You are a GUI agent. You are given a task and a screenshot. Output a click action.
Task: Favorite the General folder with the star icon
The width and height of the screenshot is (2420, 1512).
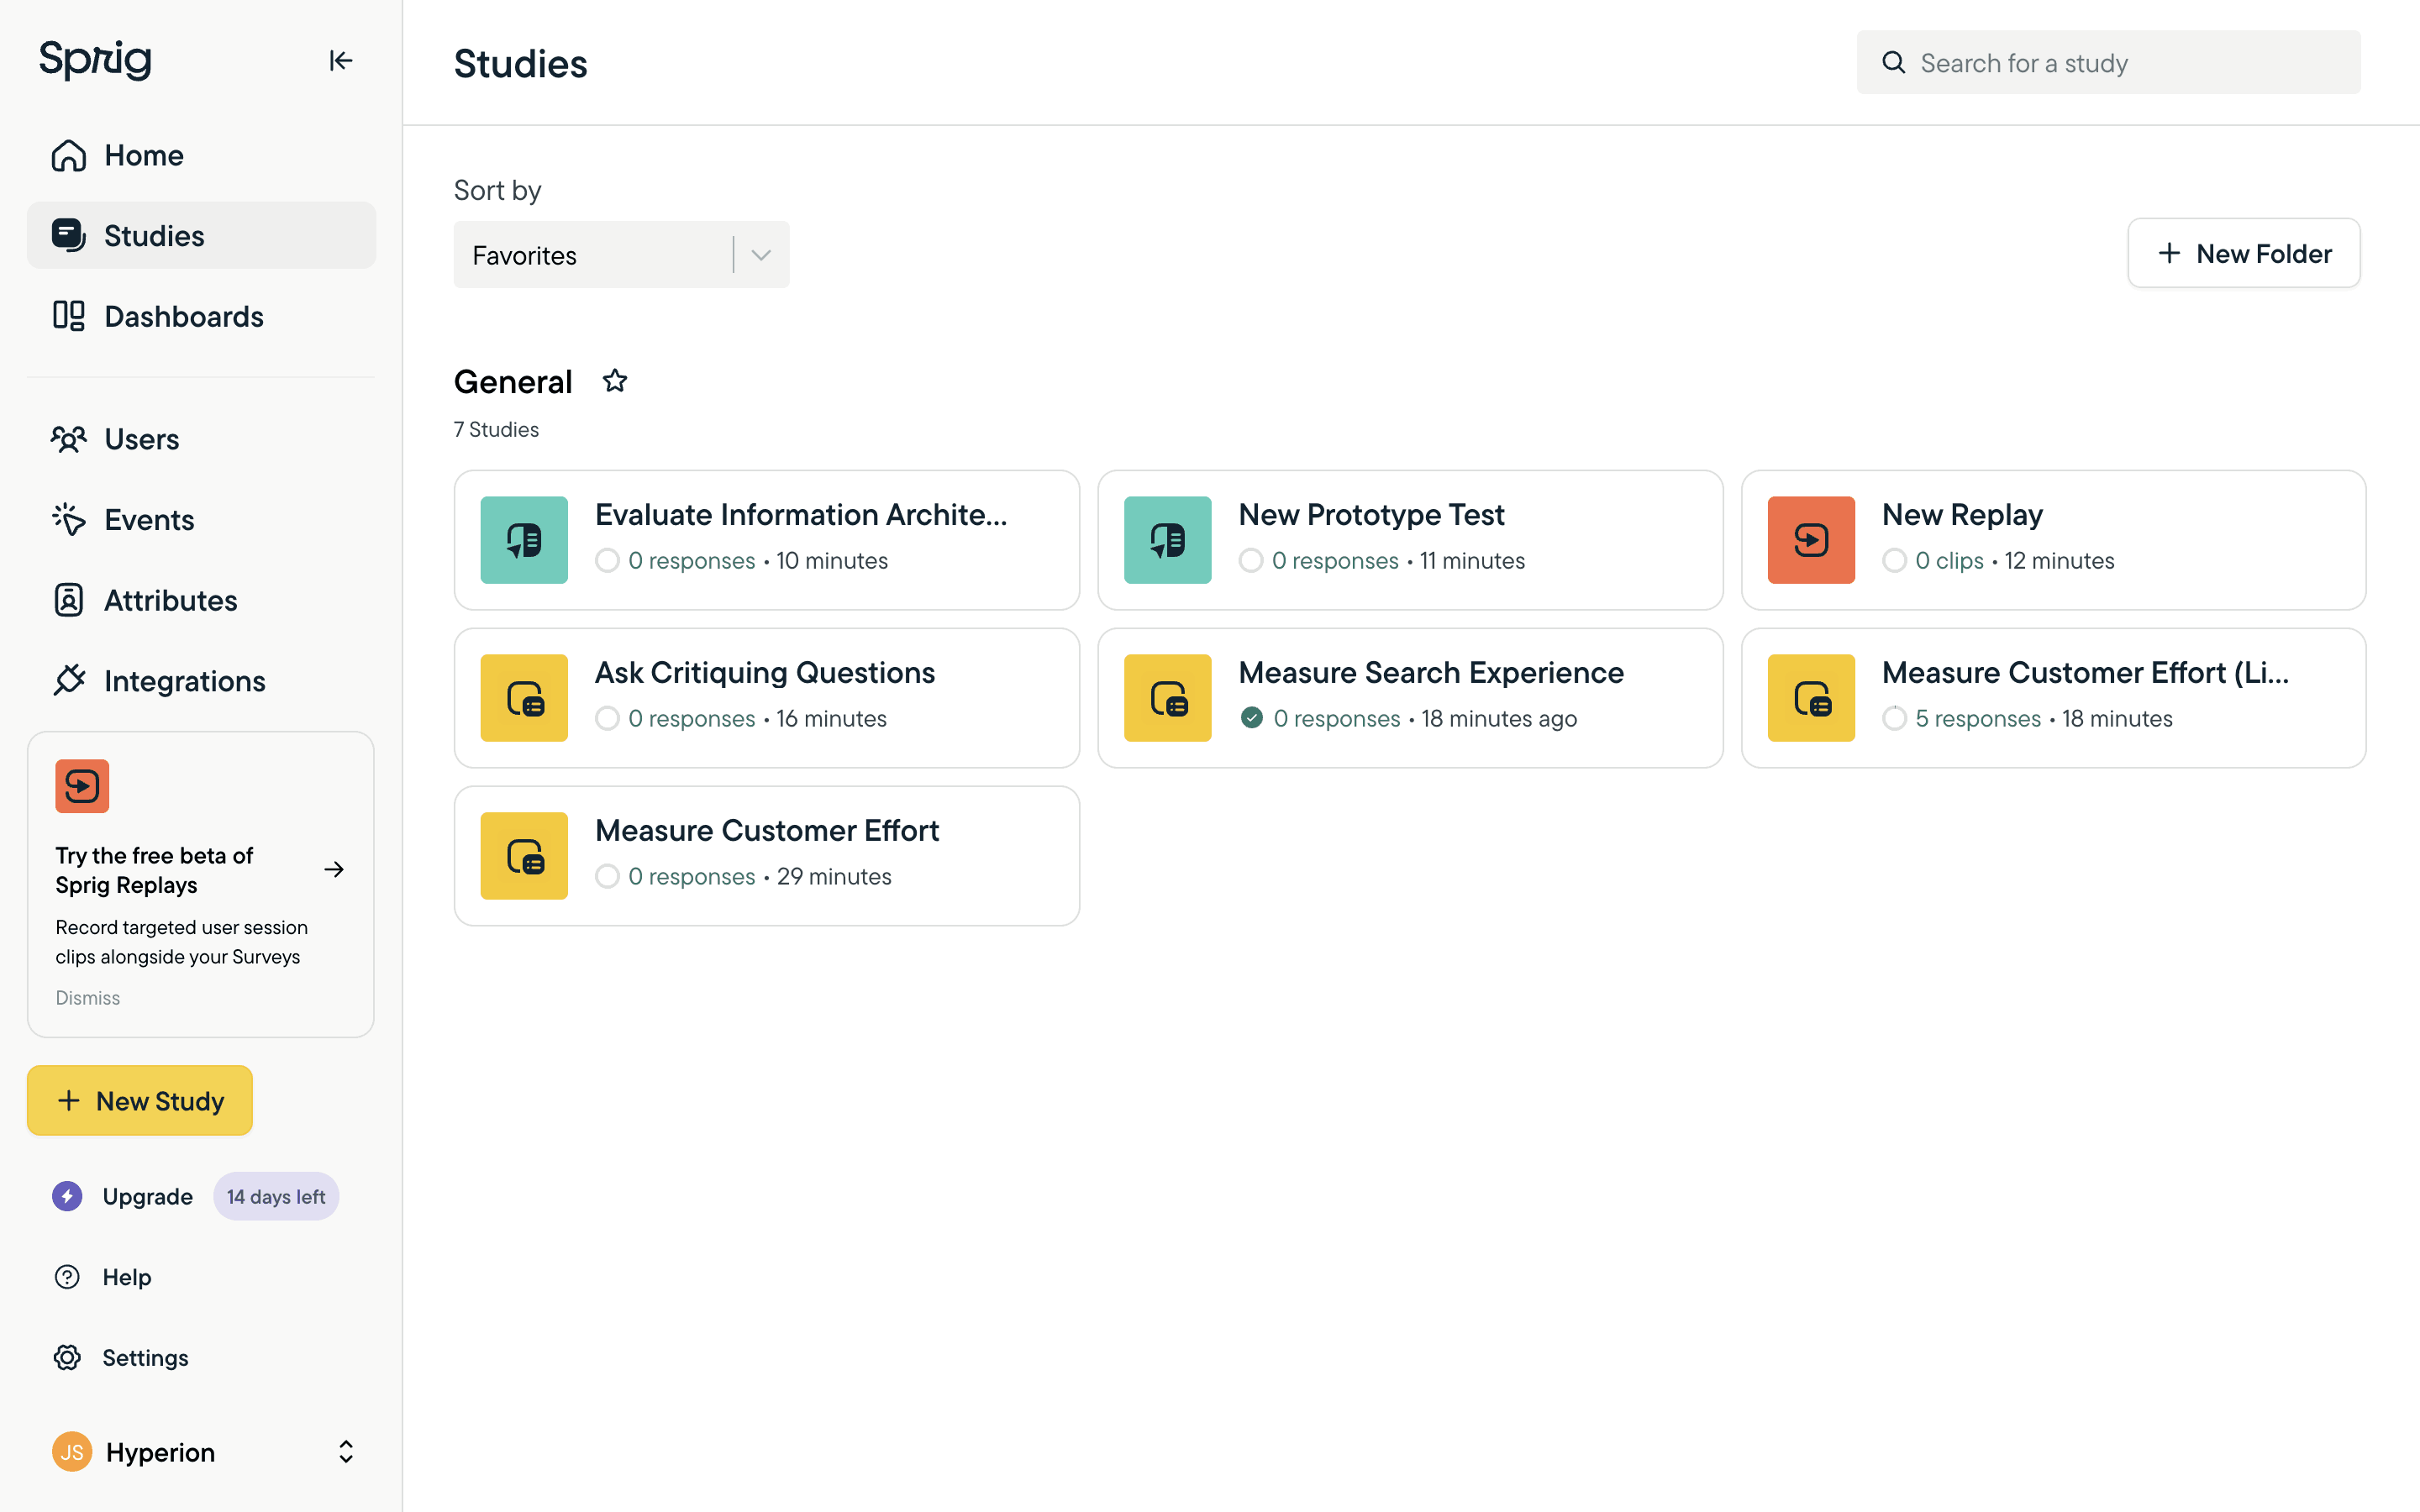(x=614, y=381)
